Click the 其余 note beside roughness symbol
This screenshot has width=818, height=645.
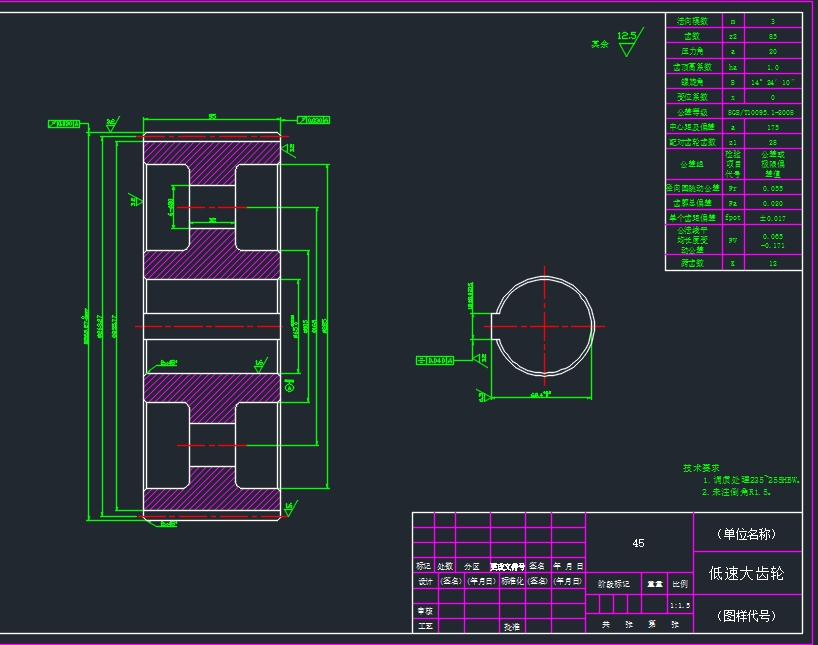click(600, 44)
